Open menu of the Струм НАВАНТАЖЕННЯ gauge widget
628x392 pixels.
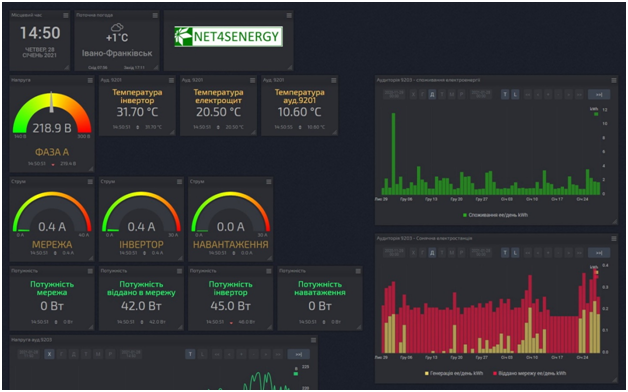click(x=269, y=181)
